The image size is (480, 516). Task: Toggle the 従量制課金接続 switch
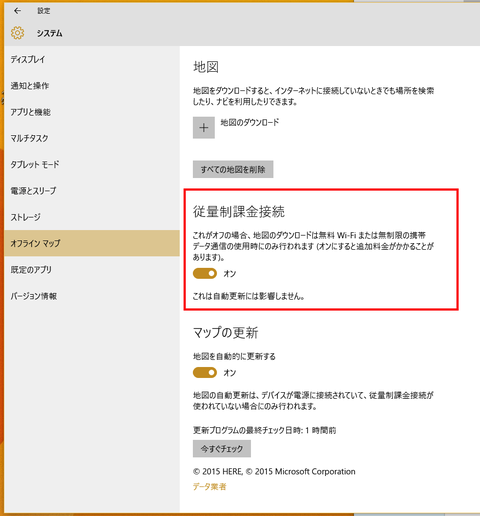click(205, 274)
